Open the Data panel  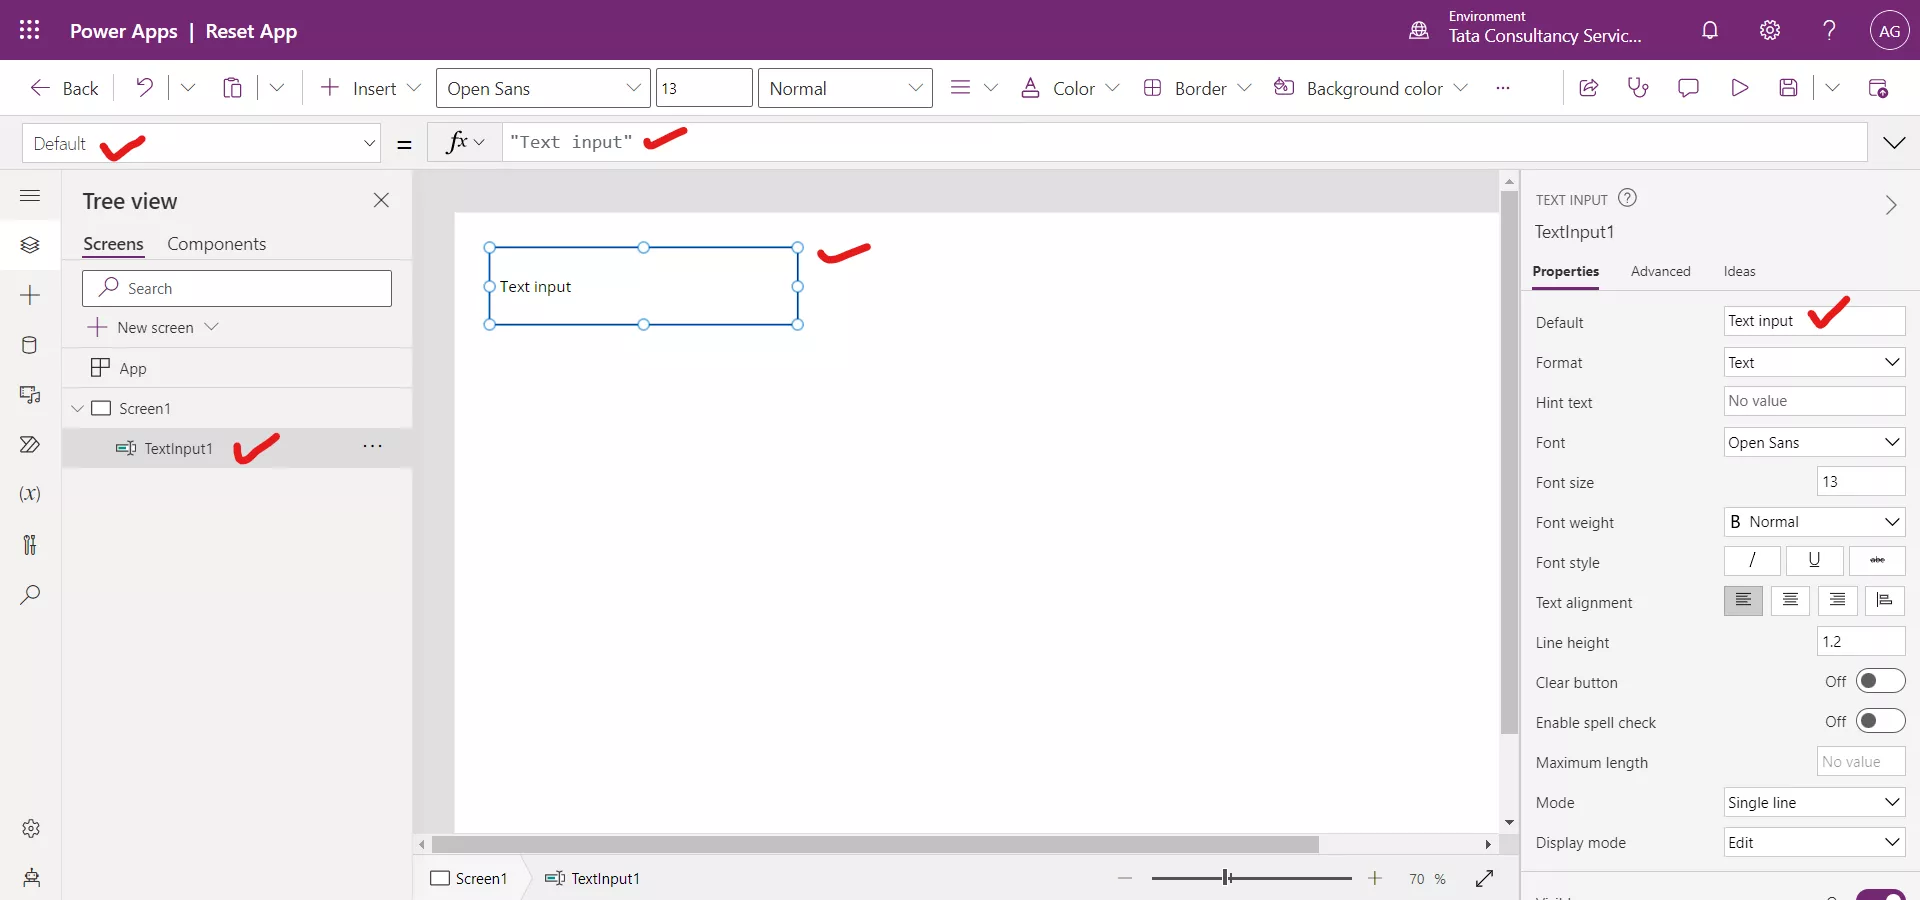tap(30, 346)
